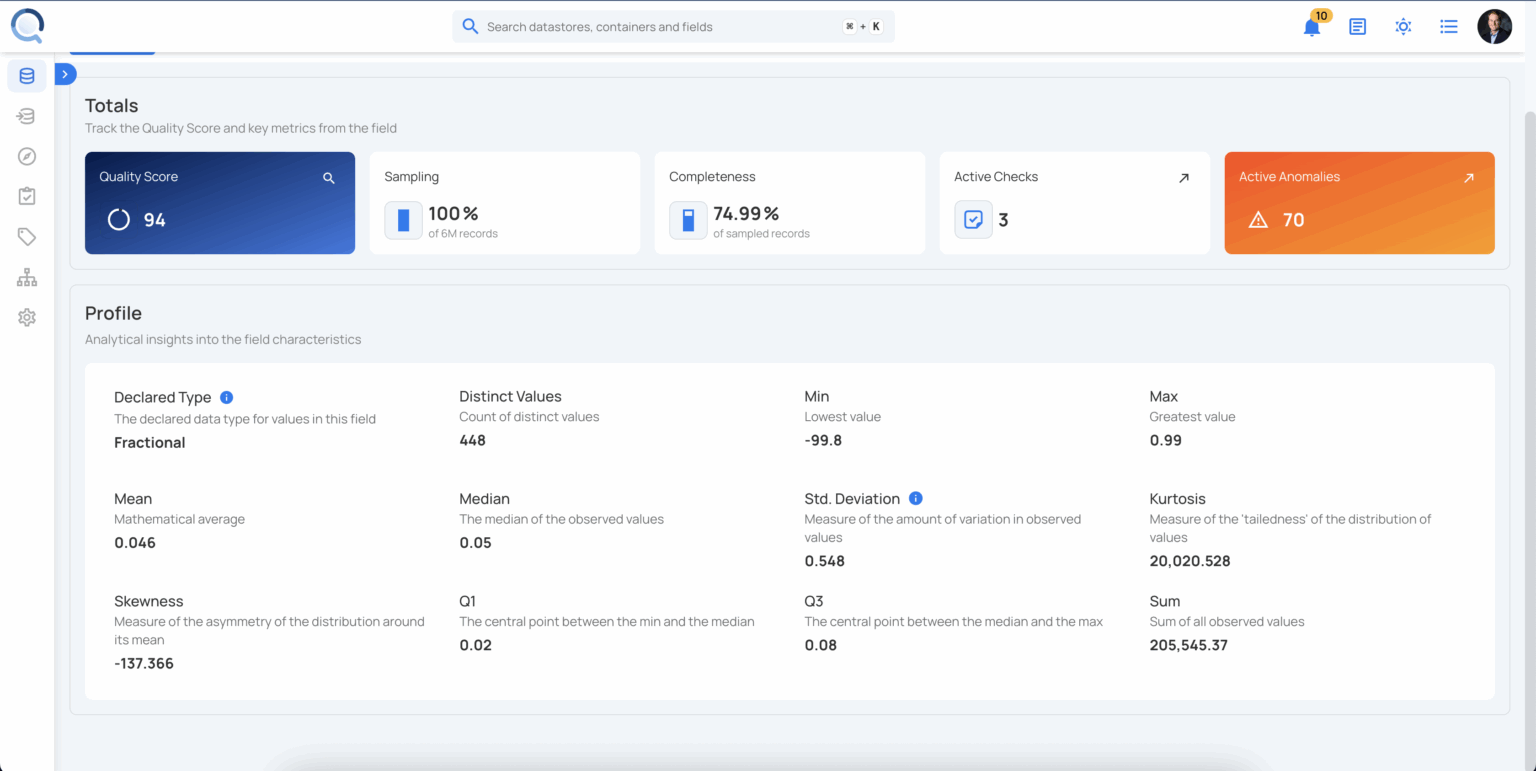1536x771 pixels.
Task: Click the info icon beside Std. Deviation
Action: click(x=919, y=498)
